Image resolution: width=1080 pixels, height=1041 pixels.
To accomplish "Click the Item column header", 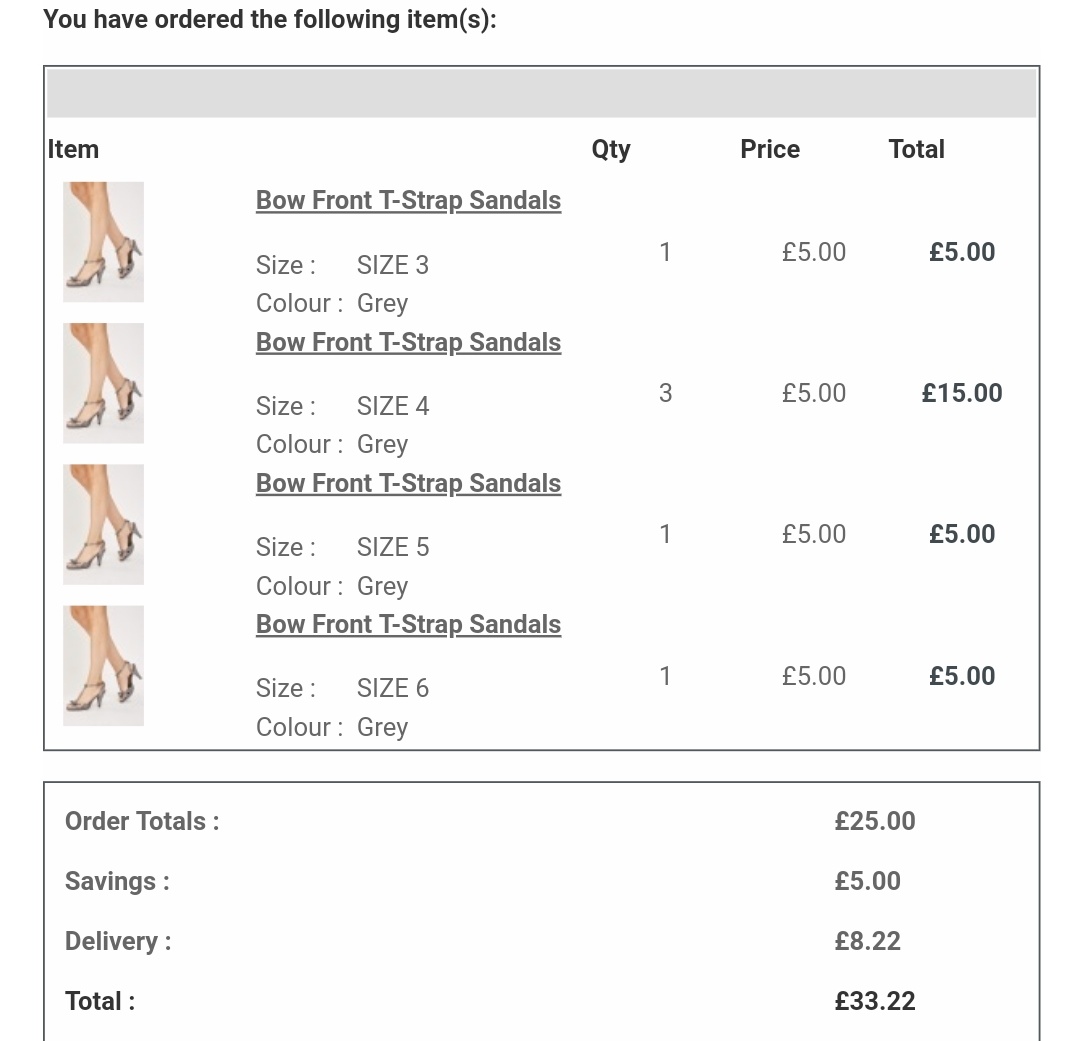I will click(x=73, y=149).
